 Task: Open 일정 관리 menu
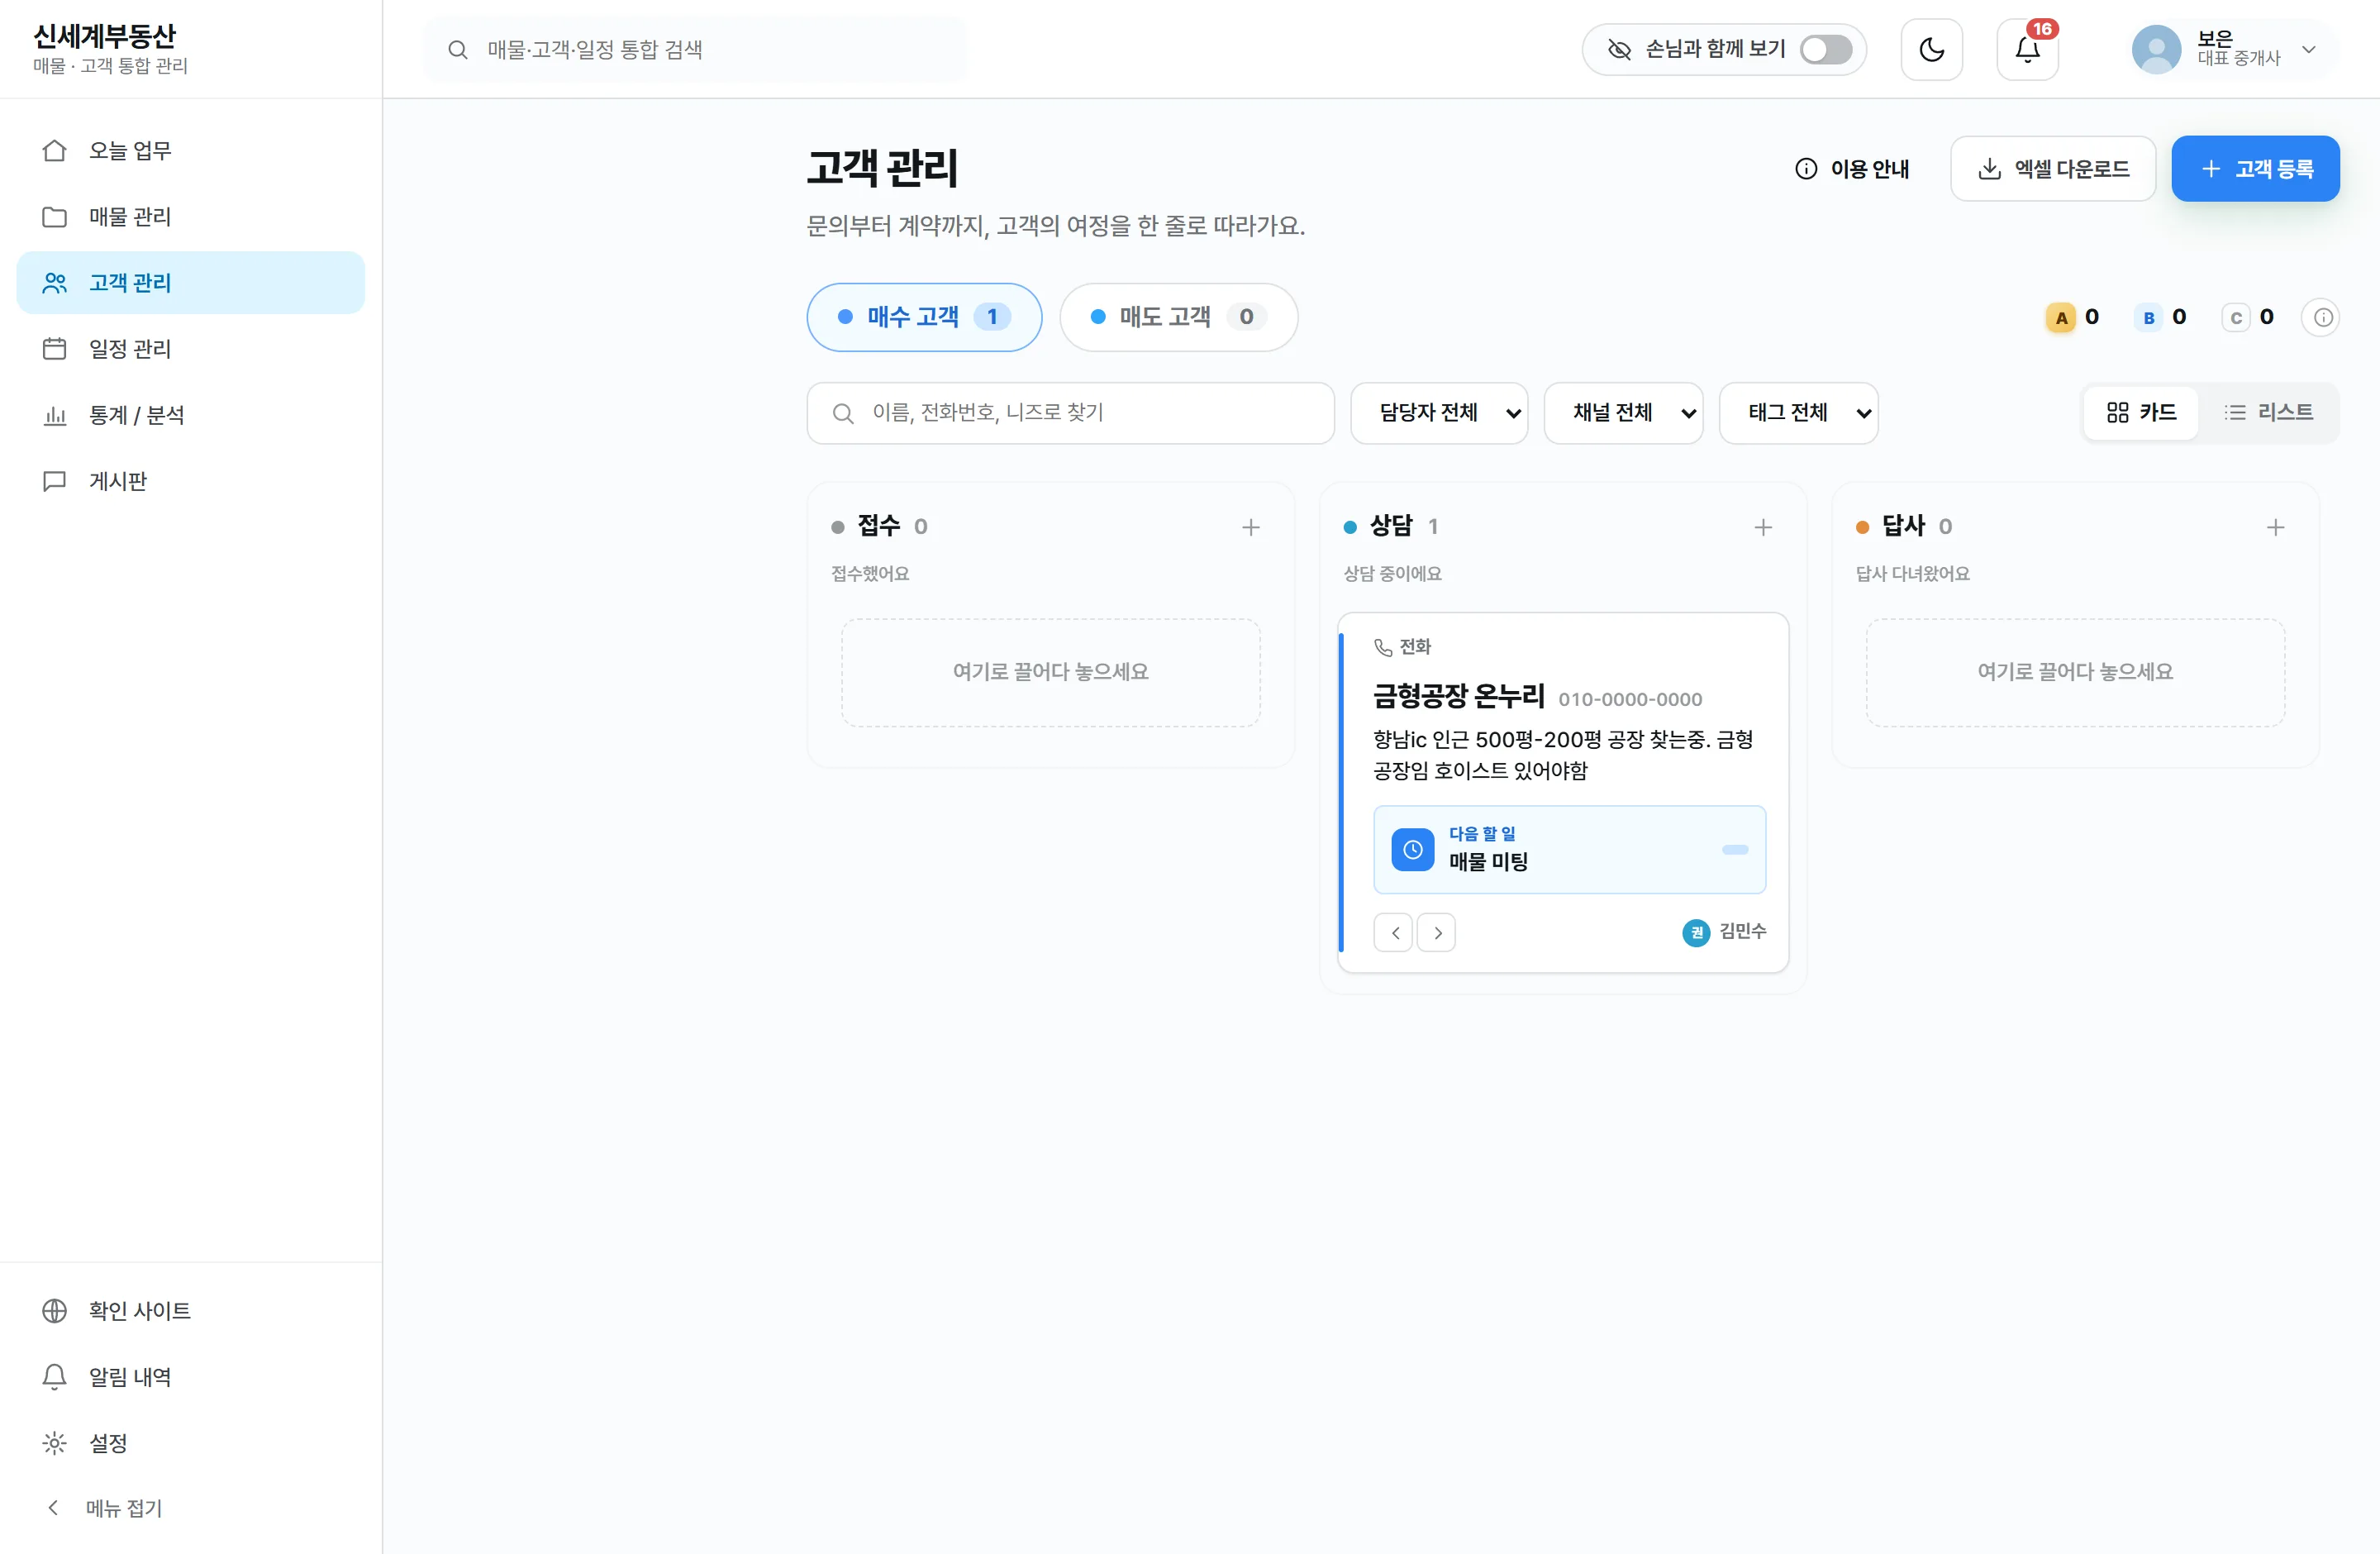point(191,348)
